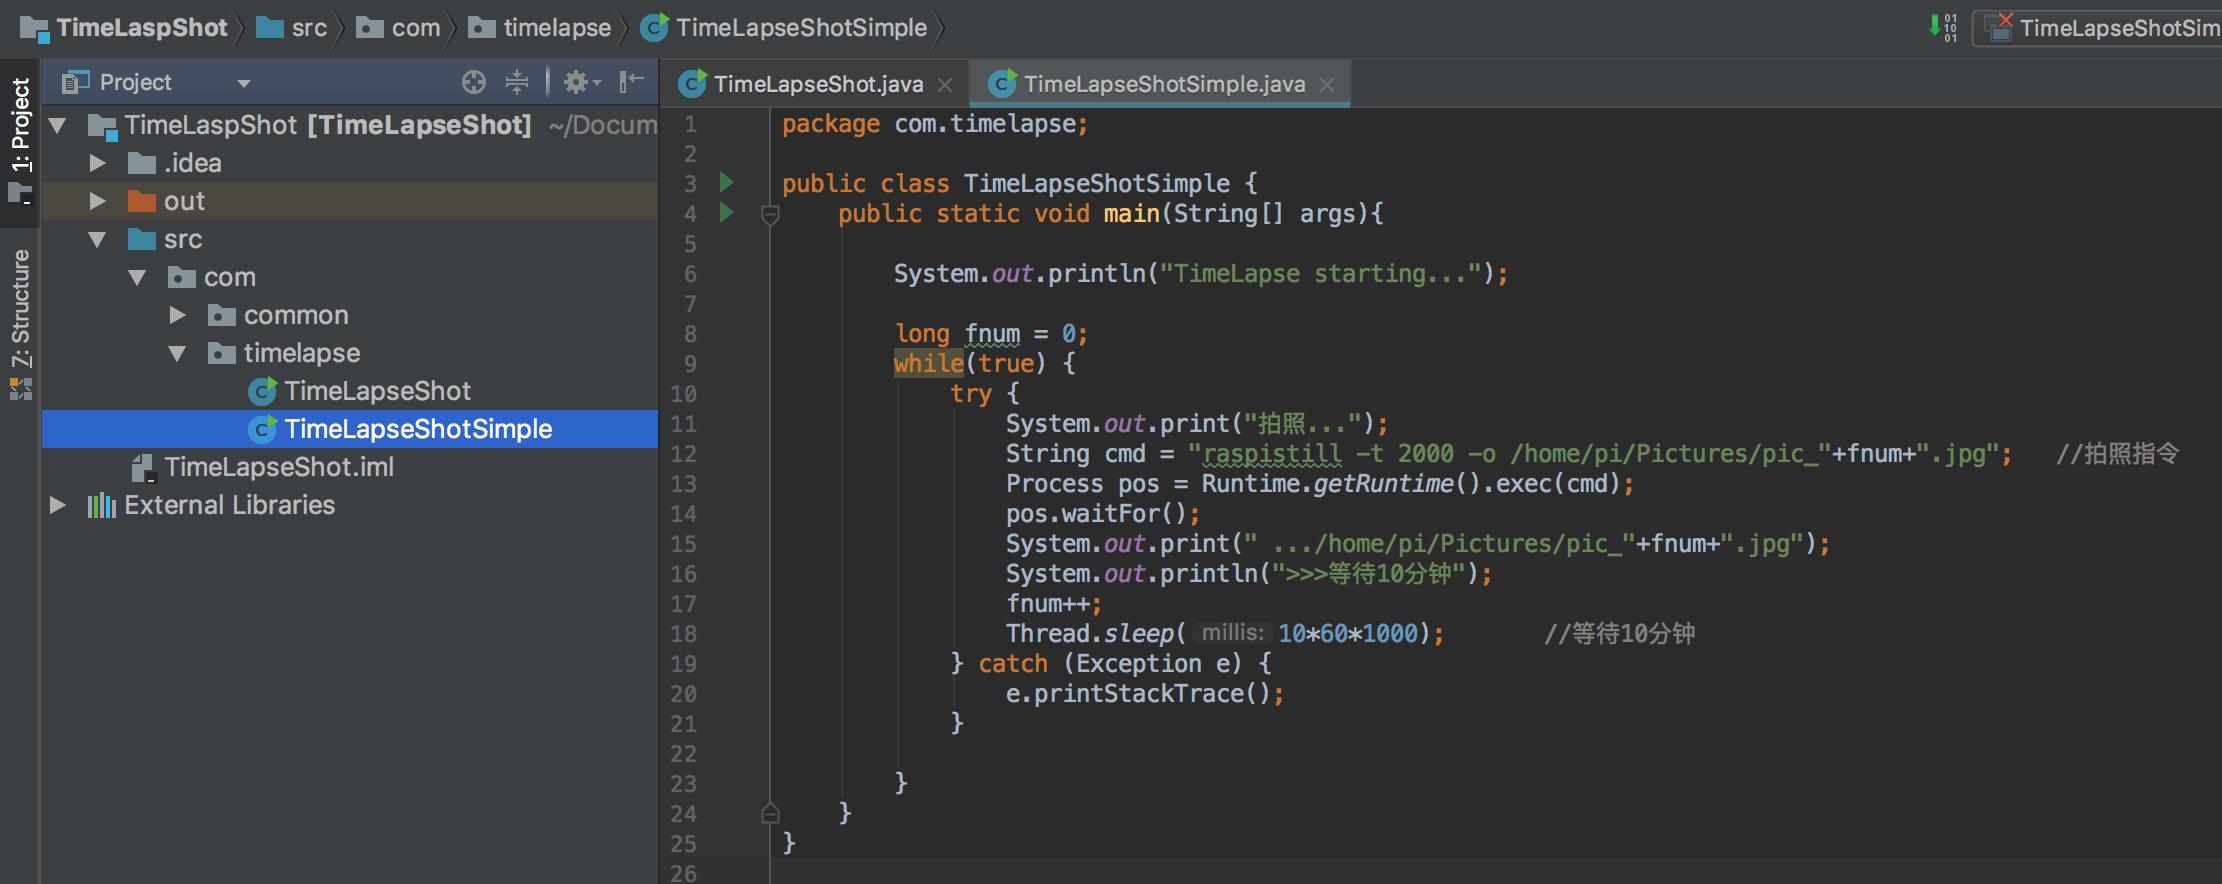The height and width of the screenshot is (884, 2222).
Task: Close the TimeLapseShot.java tab
Action: pos(945,85)
